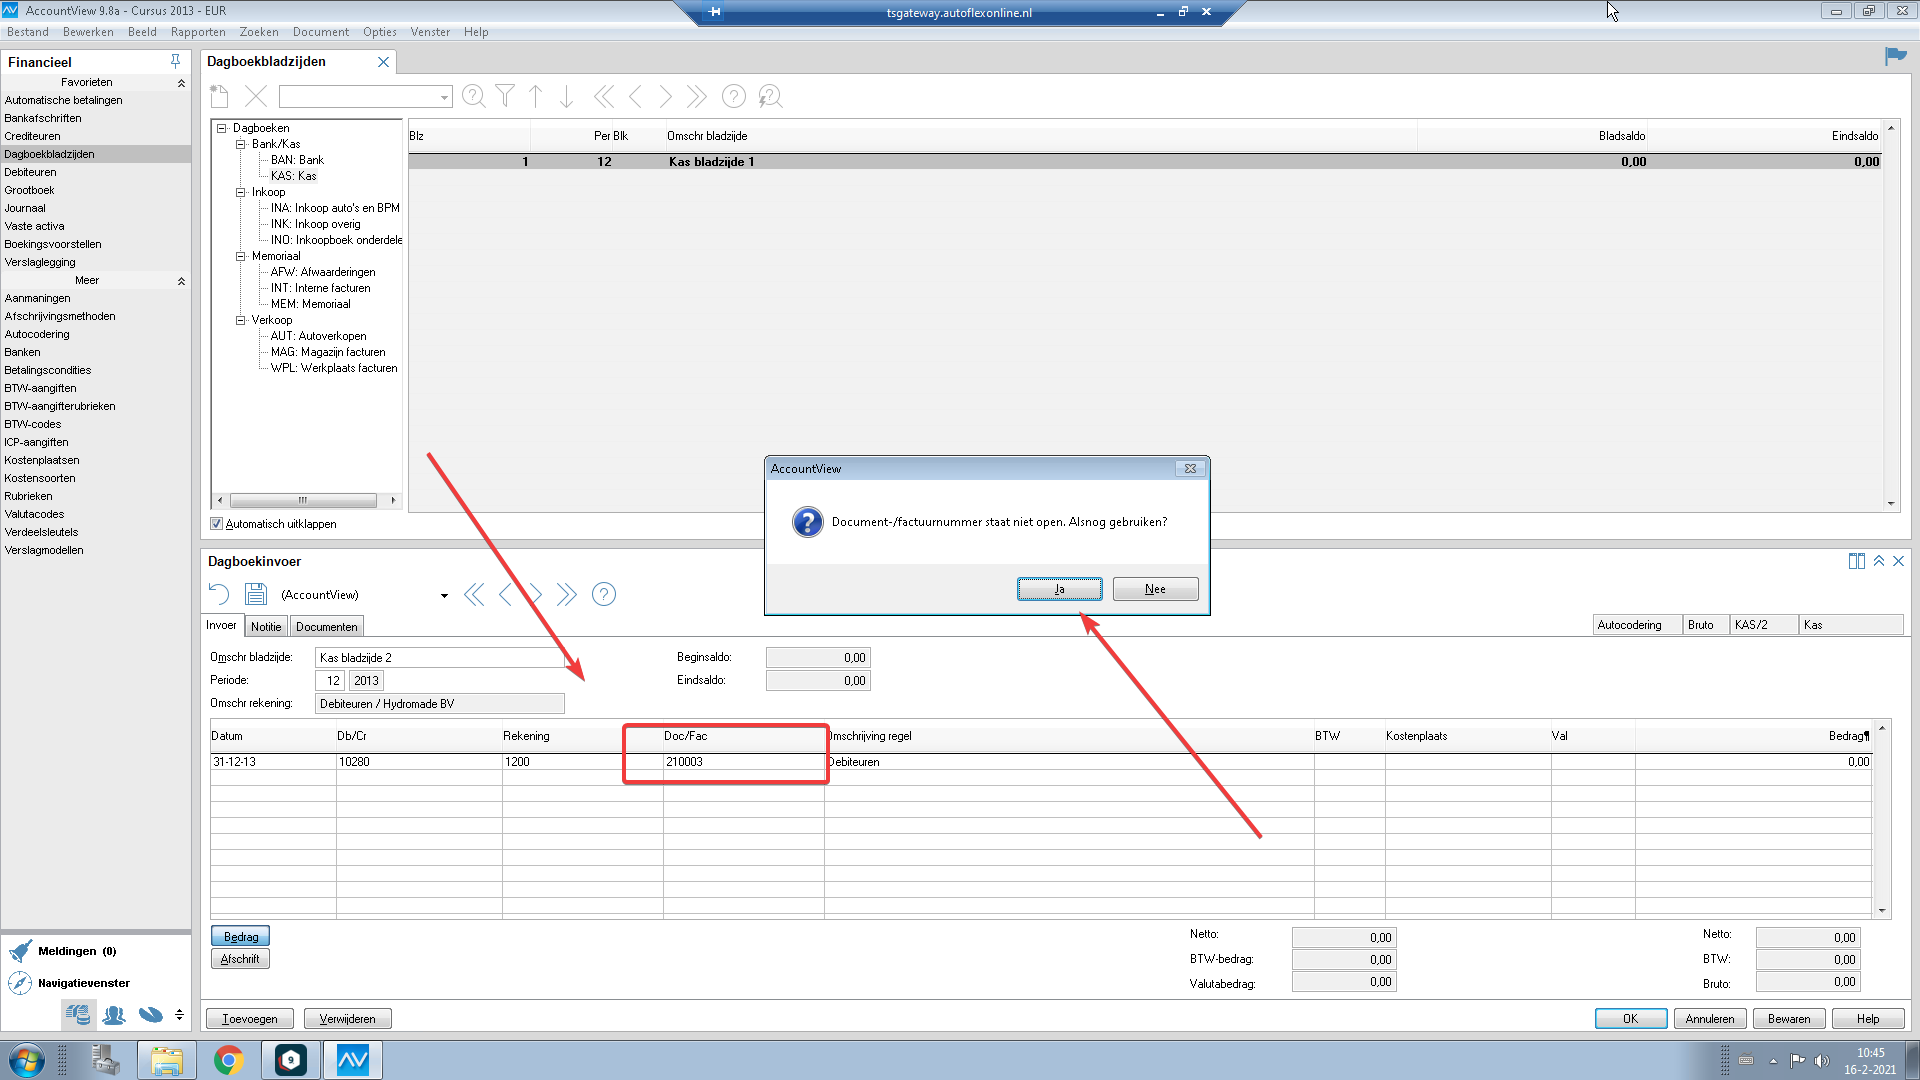Collapse the Favorieten section
The width and height of the screenshot is (1920, 1080).
click(x=181, y=83)
